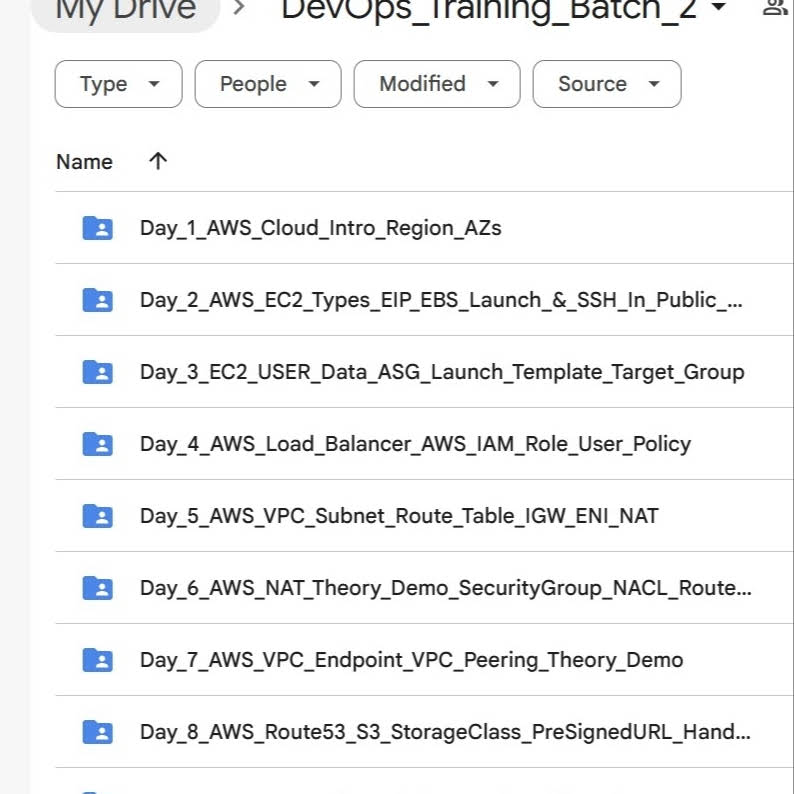Click the Day_8 shared folder icon
794x794 pixels.
coord(97,731)
